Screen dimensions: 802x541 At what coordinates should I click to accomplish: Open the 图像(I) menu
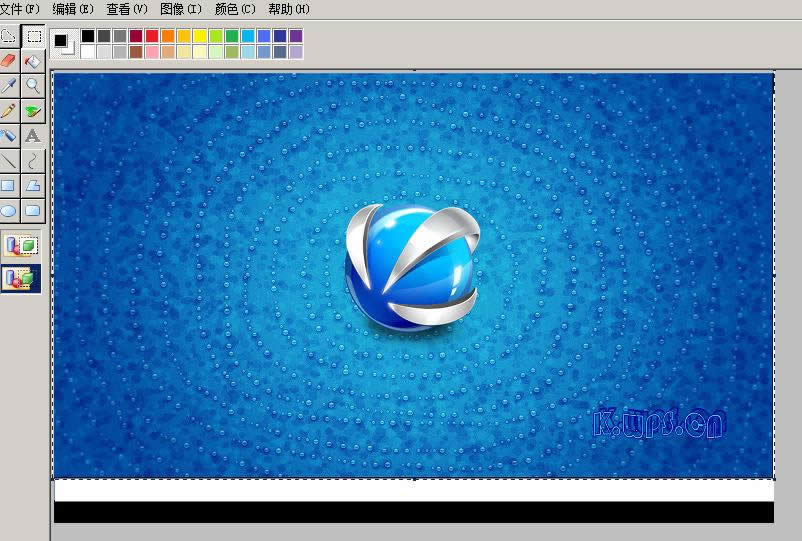click(x=181, y=9)
